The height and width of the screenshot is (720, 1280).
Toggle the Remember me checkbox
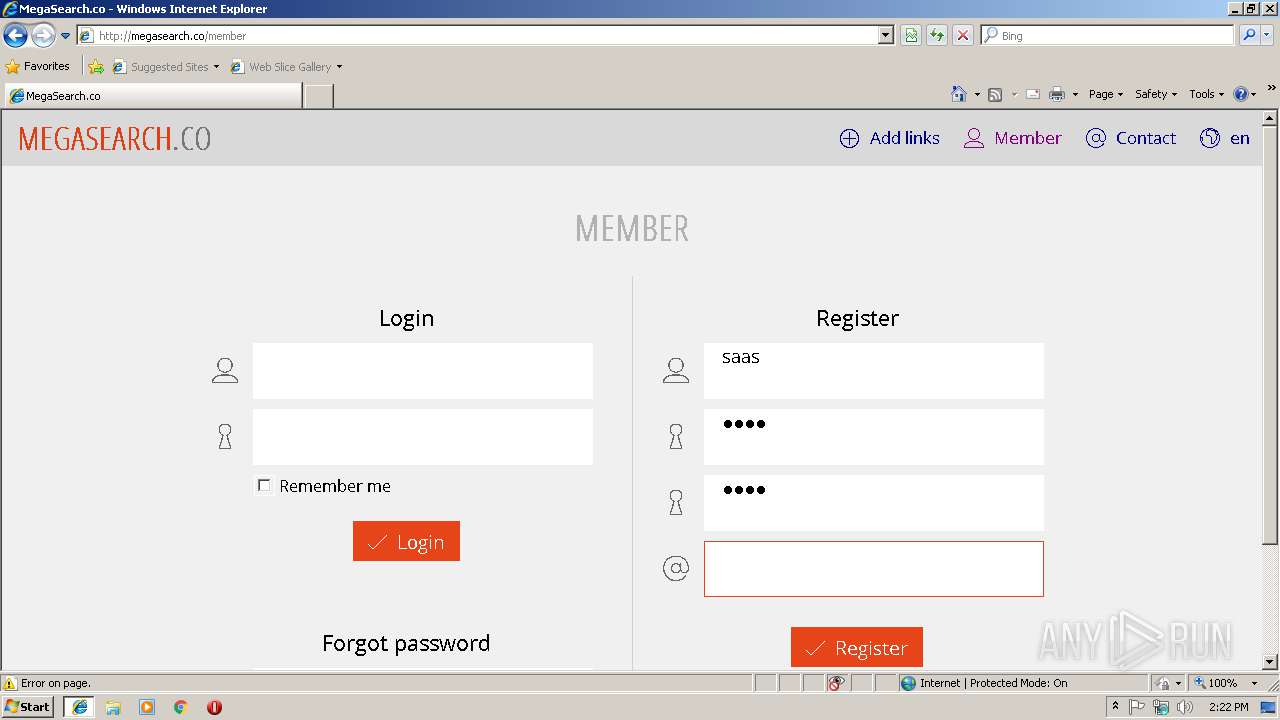pyautogui.click(x=264, y=485)
